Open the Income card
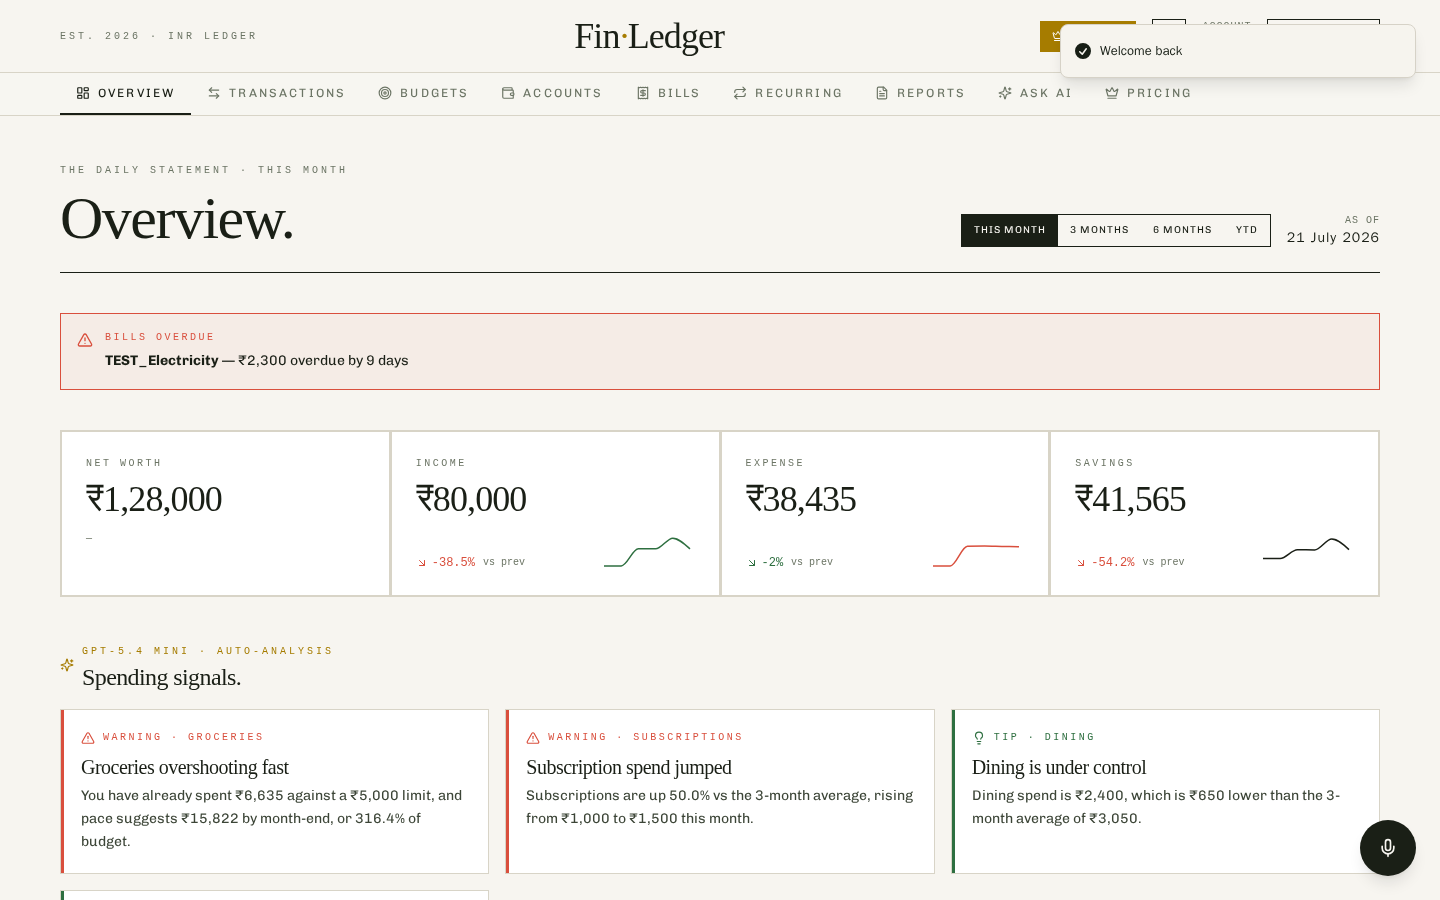This screenshot has width=1440, height=900. pyautogui.click(x=555, y=514)
